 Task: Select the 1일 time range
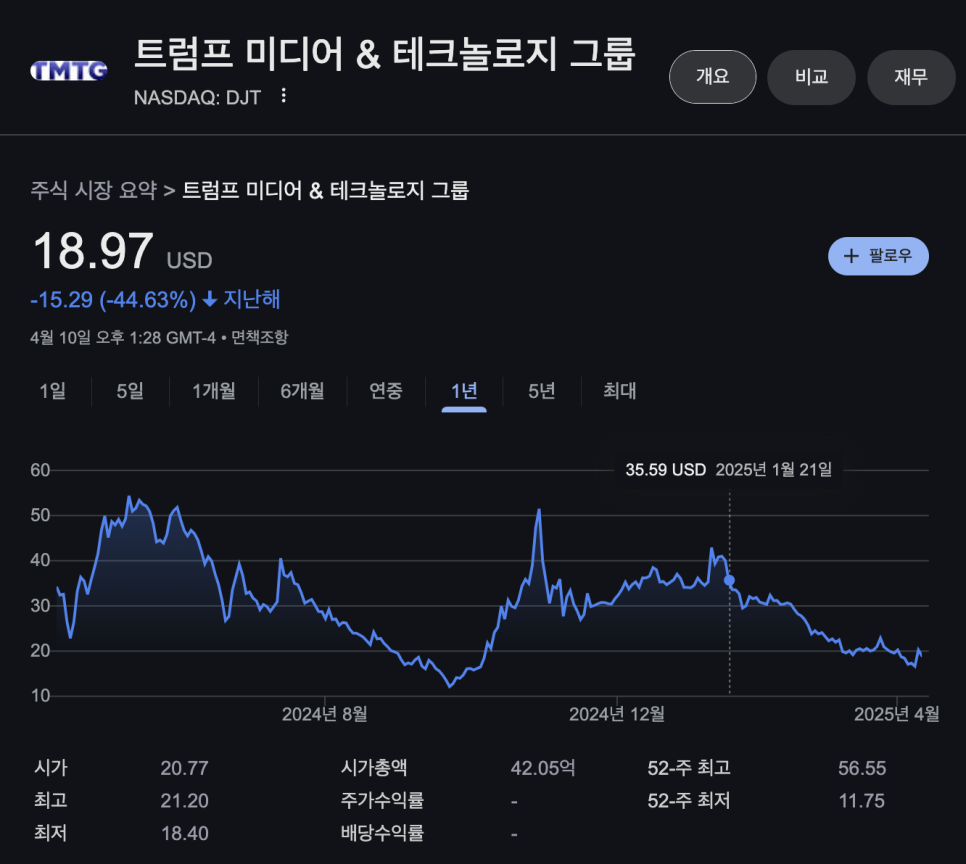[x=52, y=391]
